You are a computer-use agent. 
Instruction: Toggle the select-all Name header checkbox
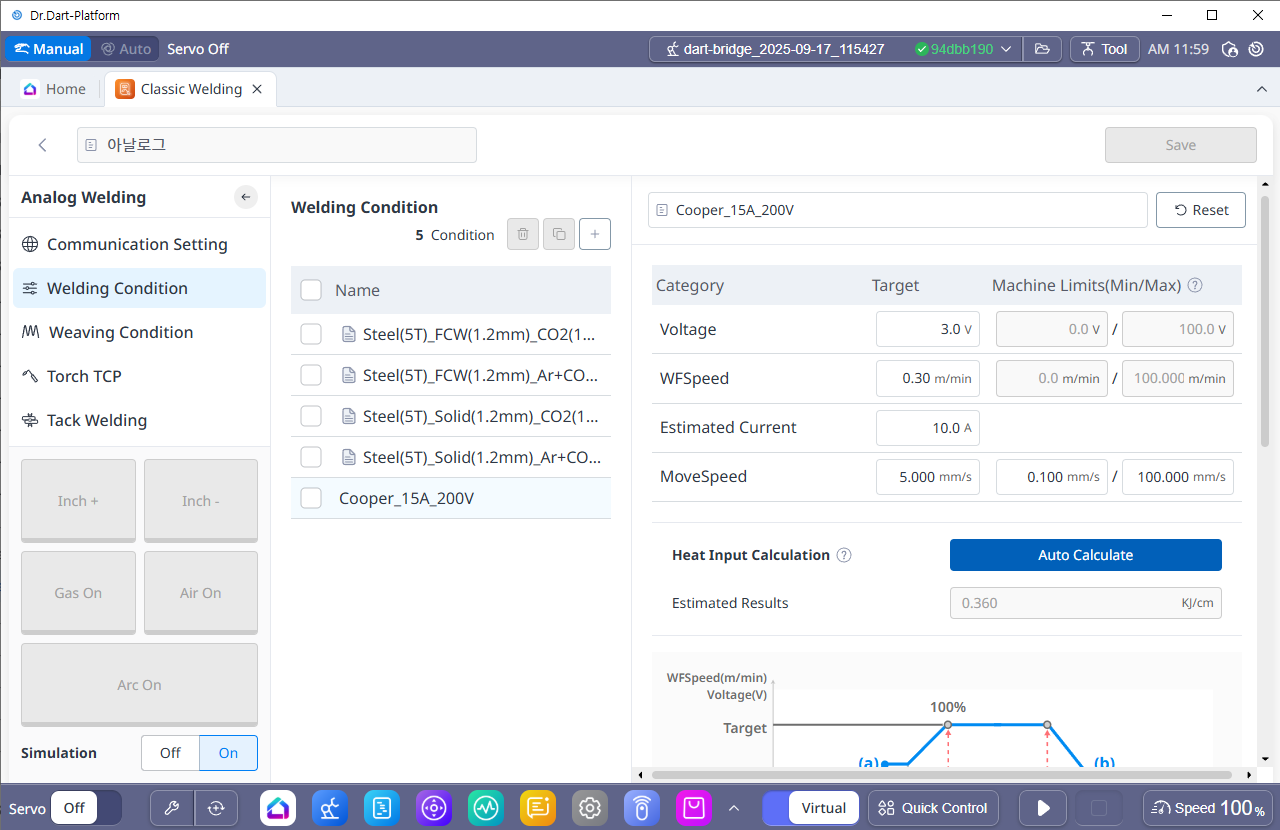coord(311,290)
